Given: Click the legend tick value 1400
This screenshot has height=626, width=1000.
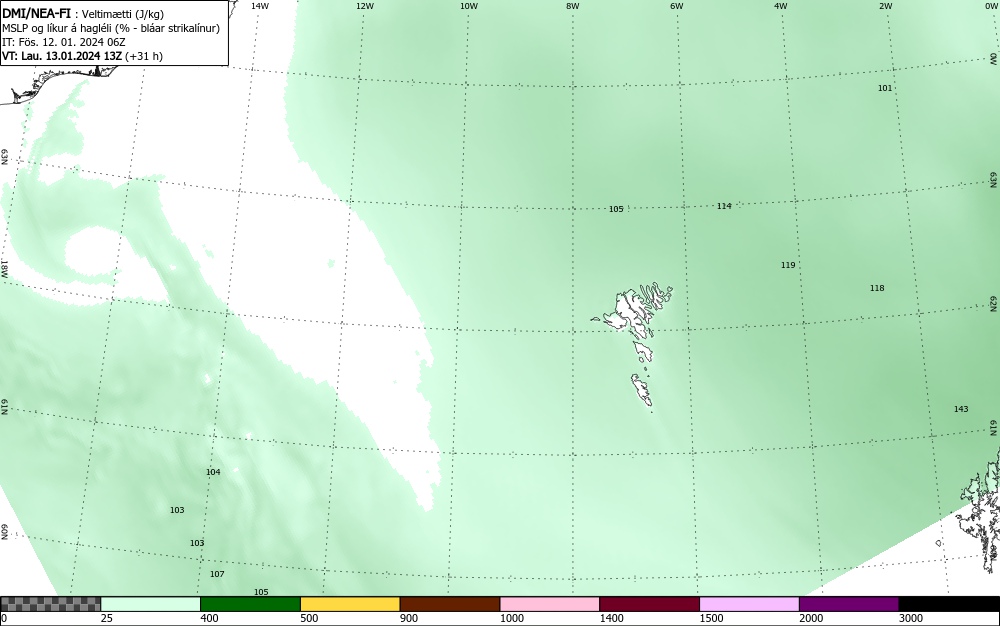Looking at the screenshot, I should point(612,618).
